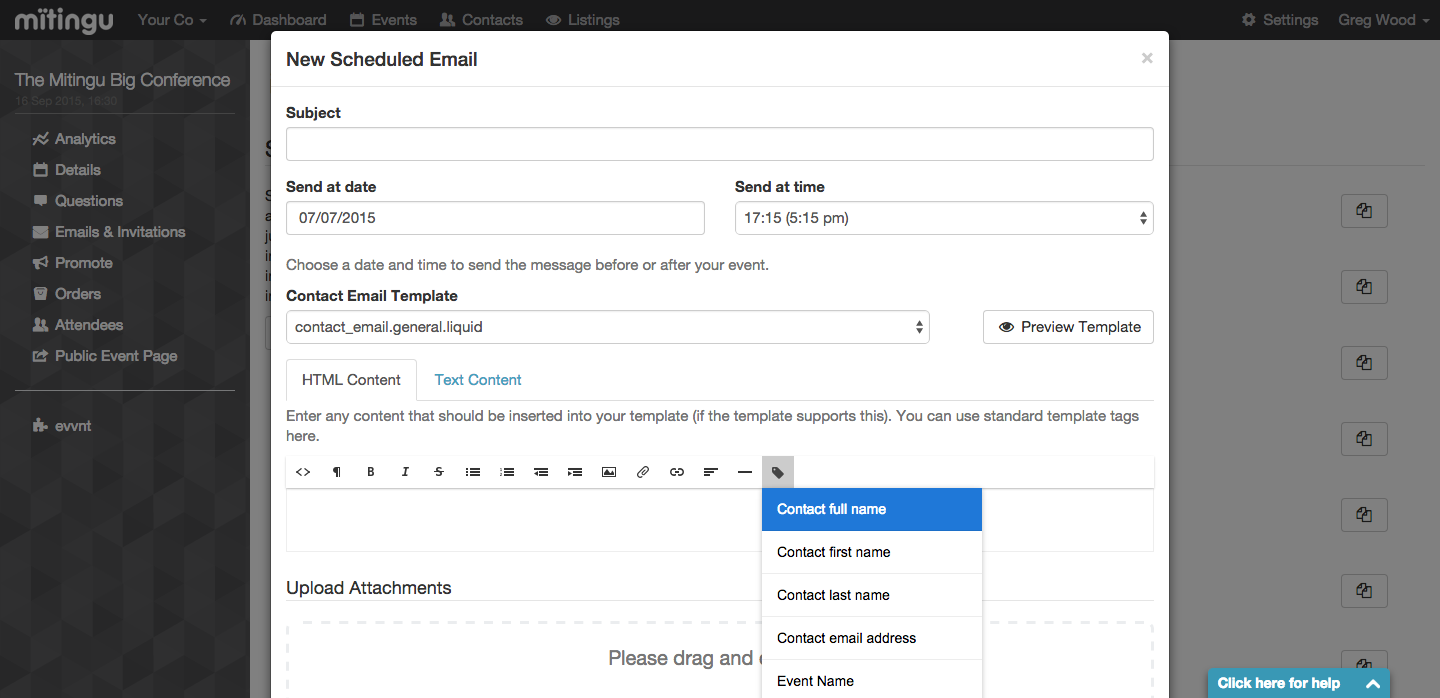Apply italic formatting in the editor
Image resolution: width=1440 pixels, height=698 pixels.
pyautogui.click(x=405, y=472)
